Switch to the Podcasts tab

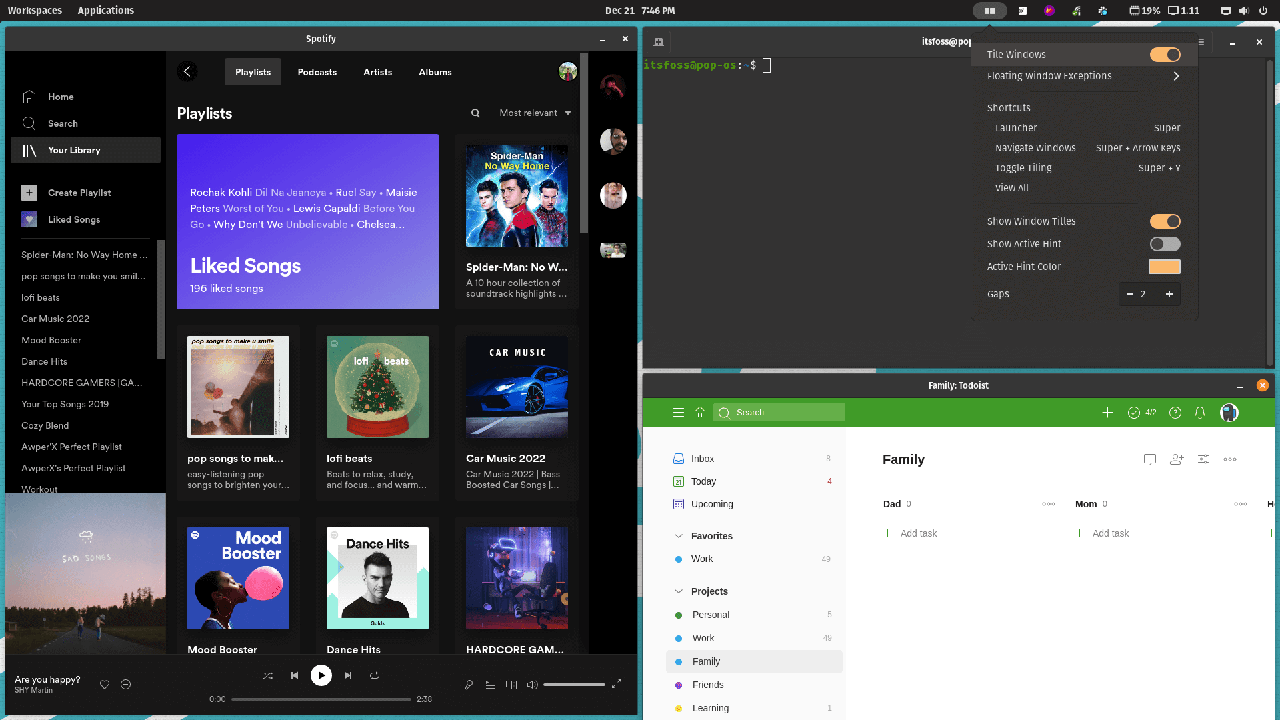317,72
